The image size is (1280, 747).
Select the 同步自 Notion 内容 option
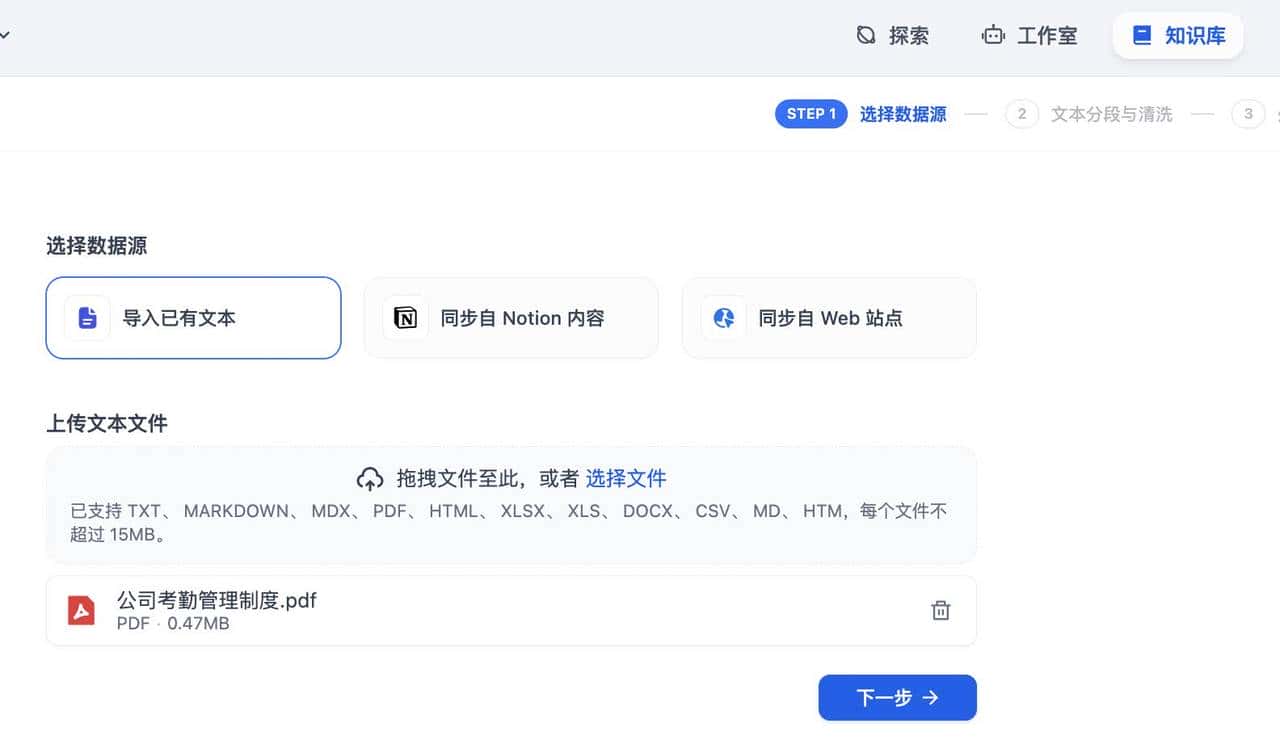511,318
